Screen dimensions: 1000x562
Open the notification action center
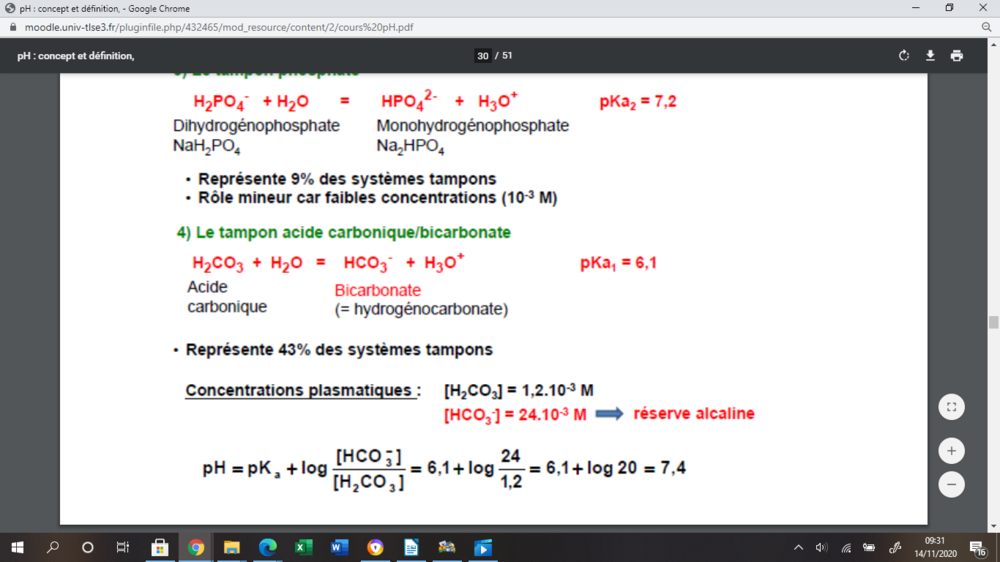(x=977, y=547)
